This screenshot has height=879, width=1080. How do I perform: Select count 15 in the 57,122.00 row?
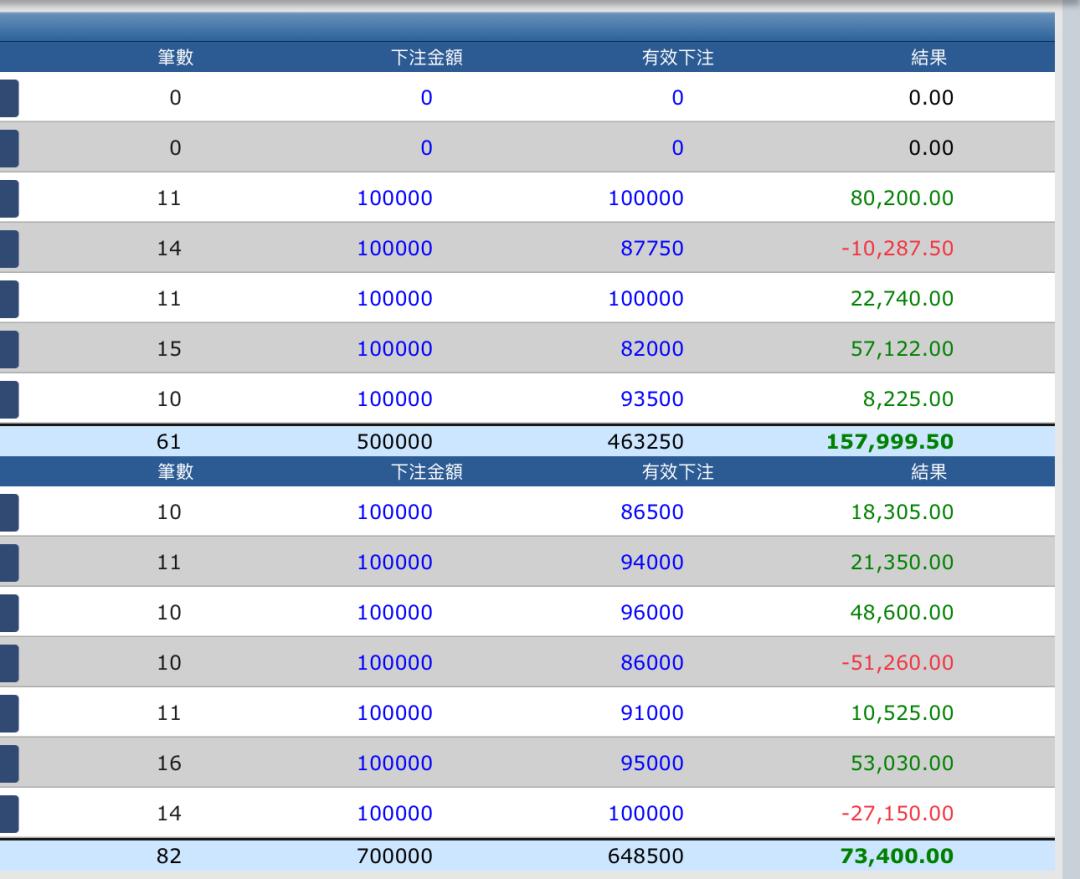tap(169, 349)
